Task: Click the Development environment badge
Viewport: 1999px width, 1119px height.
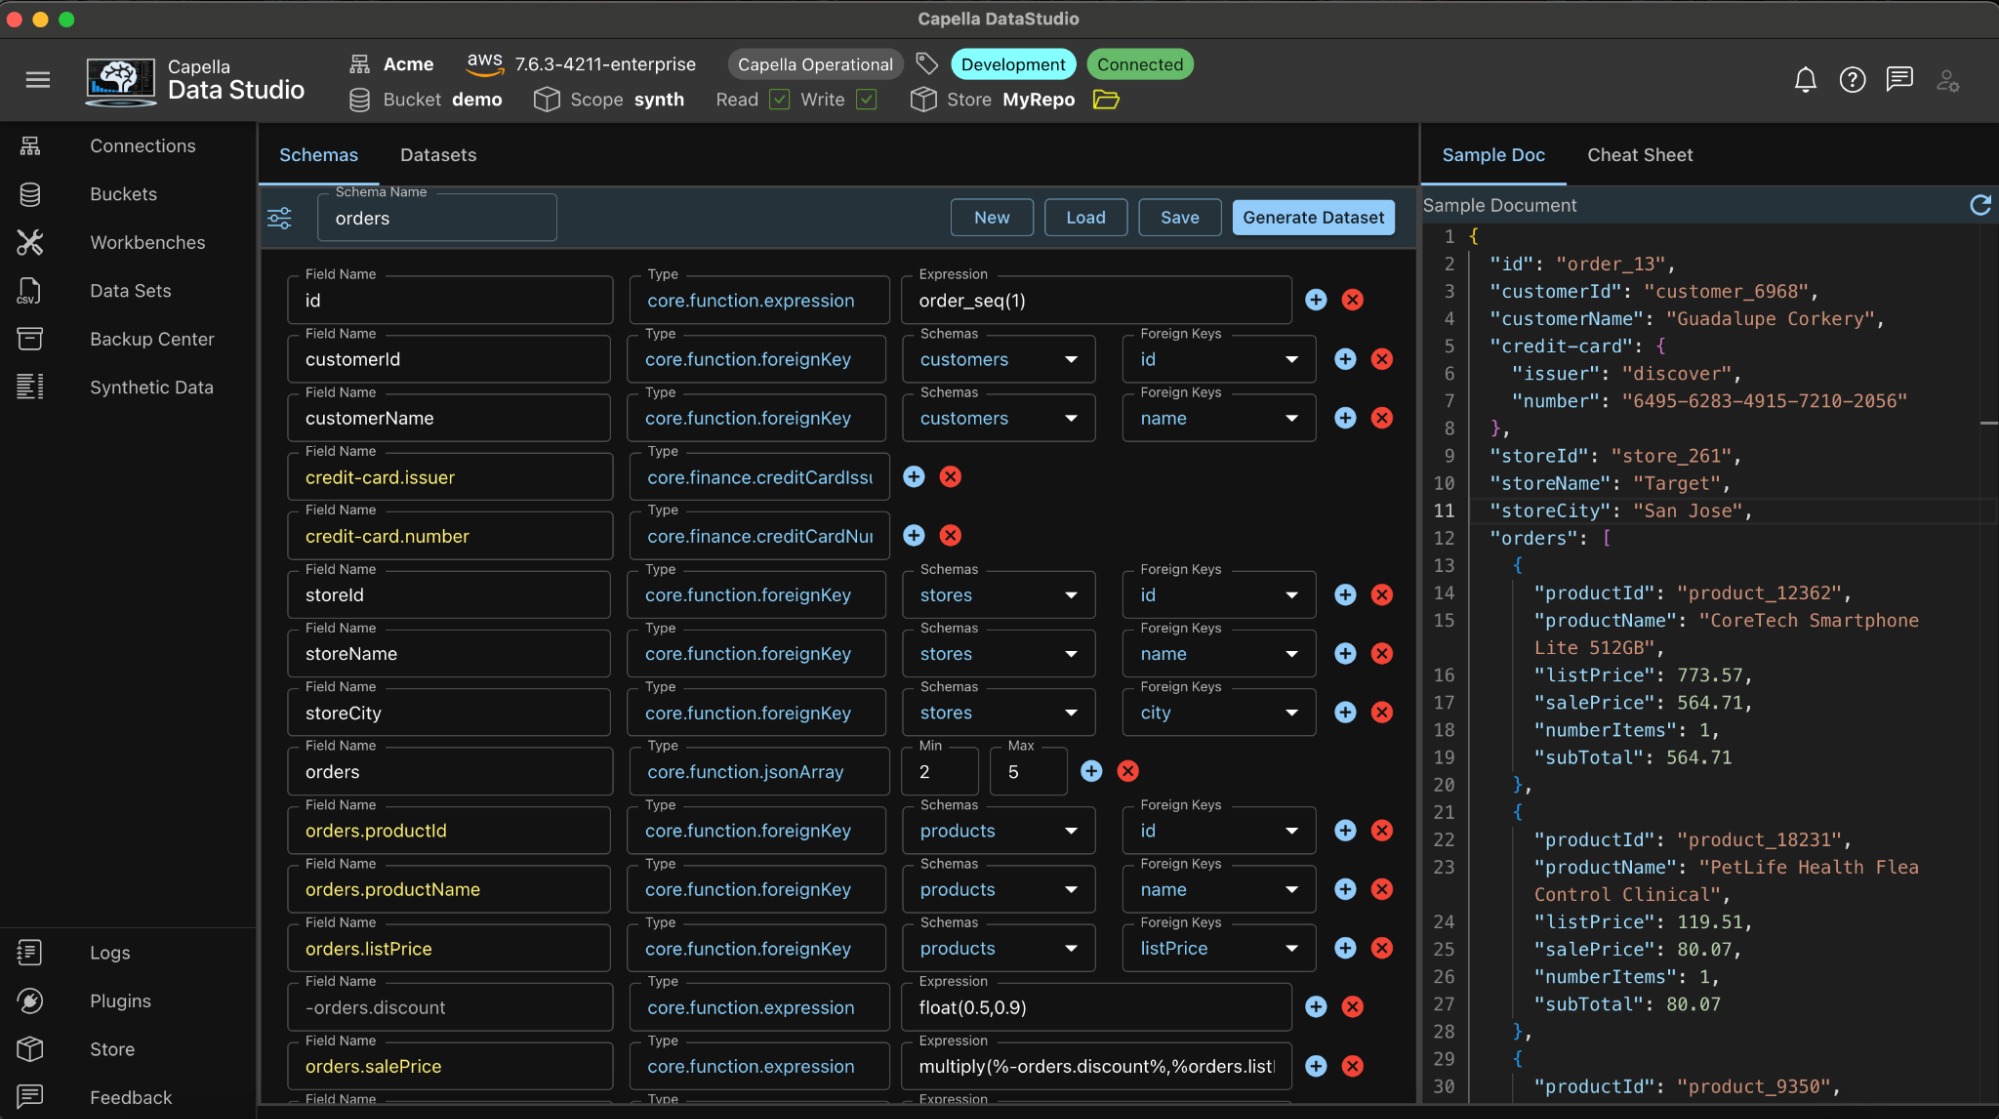Action: [x=1013, y=64]
